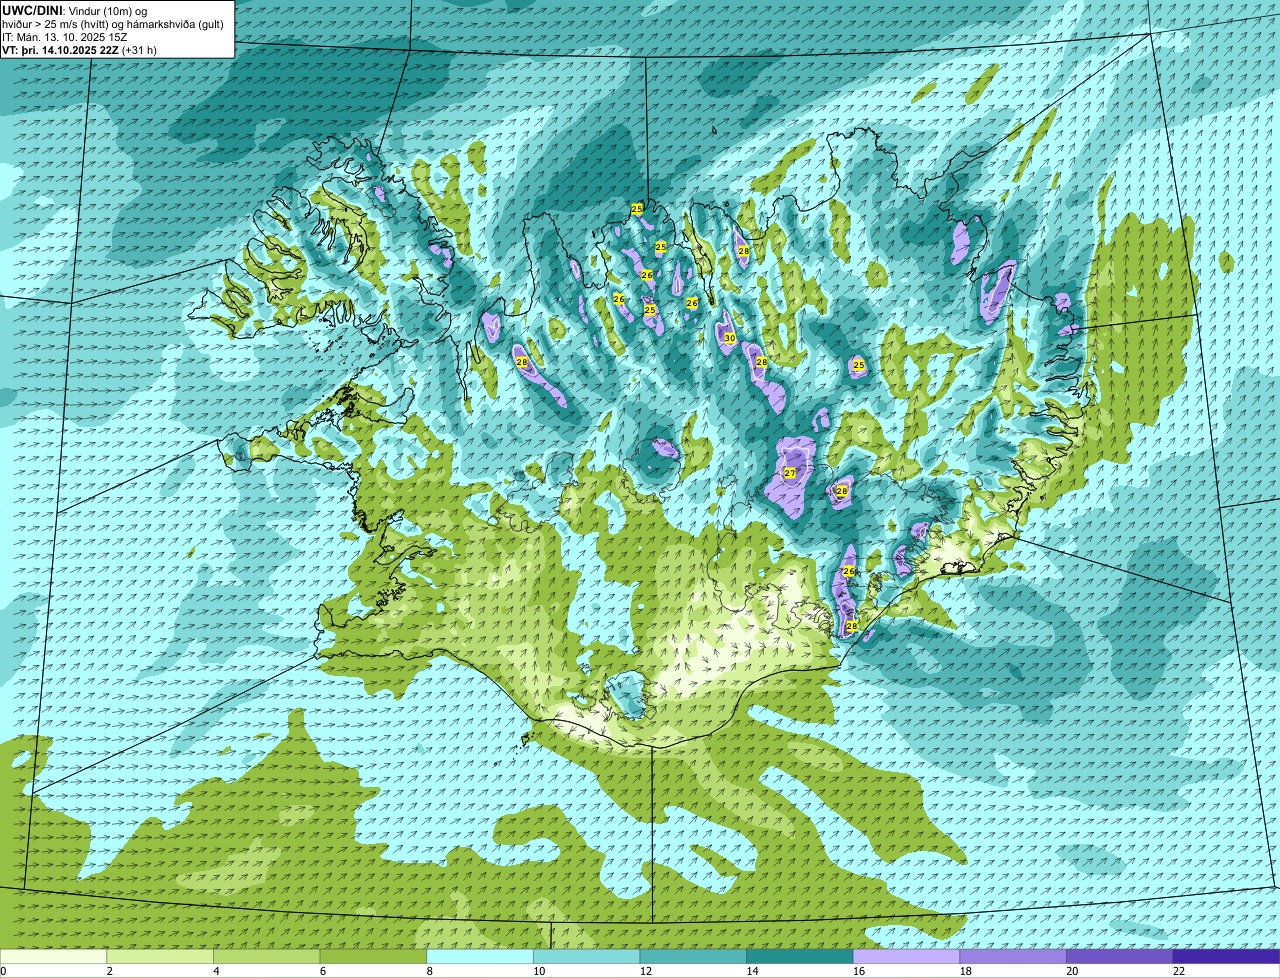Click the legend scale label '16'

(x=859, y=971)
